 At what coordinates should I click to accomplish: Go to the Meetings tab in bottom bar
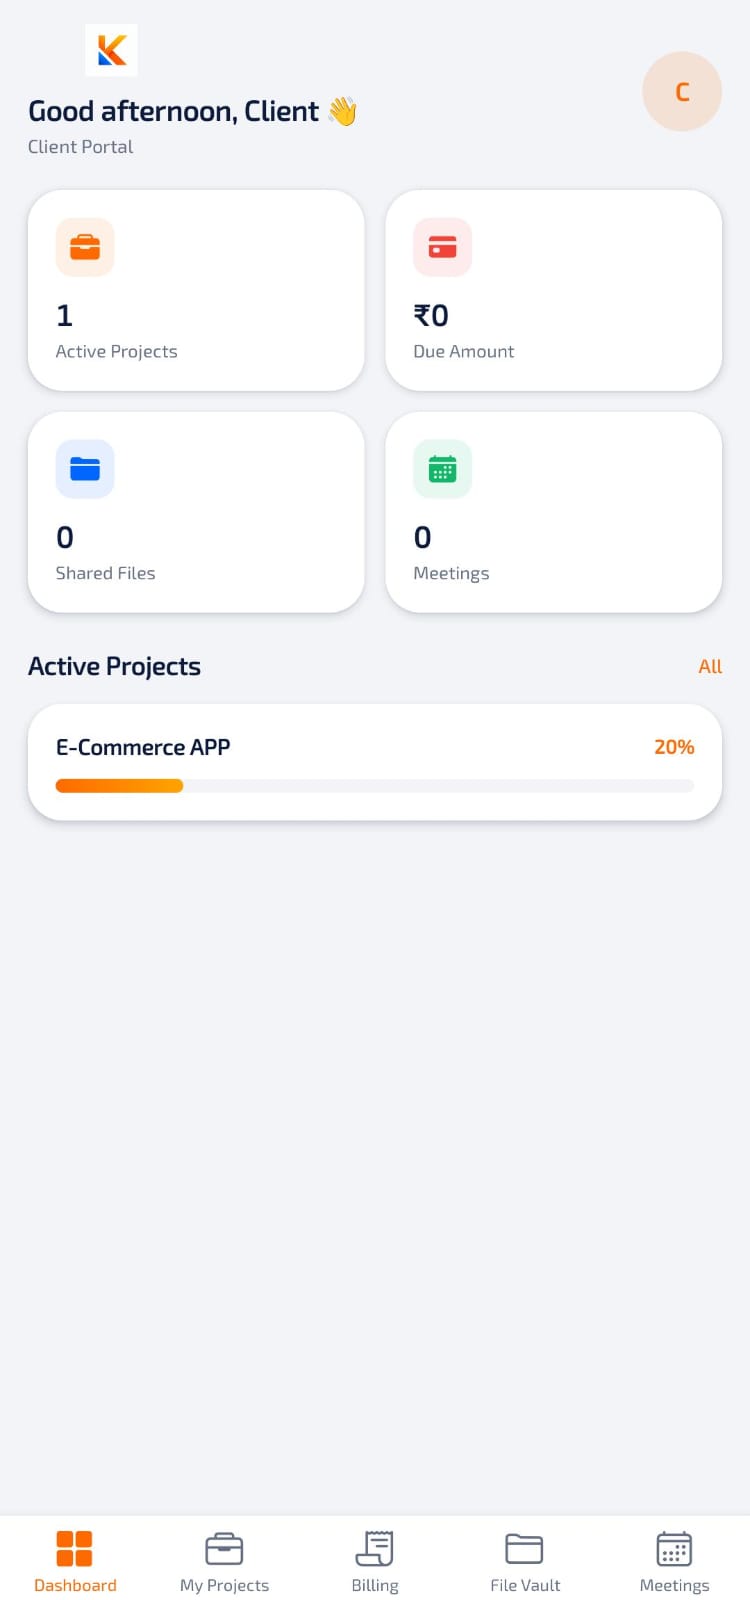point(675,1562)
